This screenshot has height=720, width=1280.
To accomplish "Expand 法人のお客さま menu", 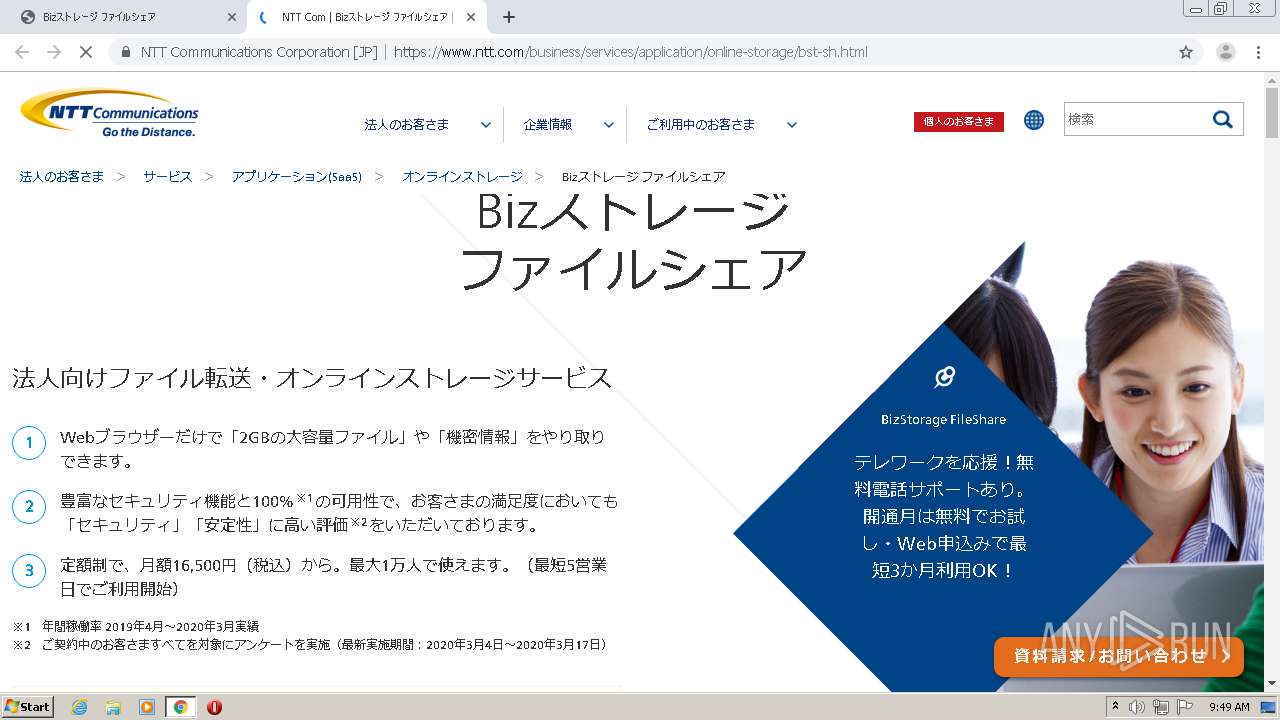I will click(x=427, y=125).
